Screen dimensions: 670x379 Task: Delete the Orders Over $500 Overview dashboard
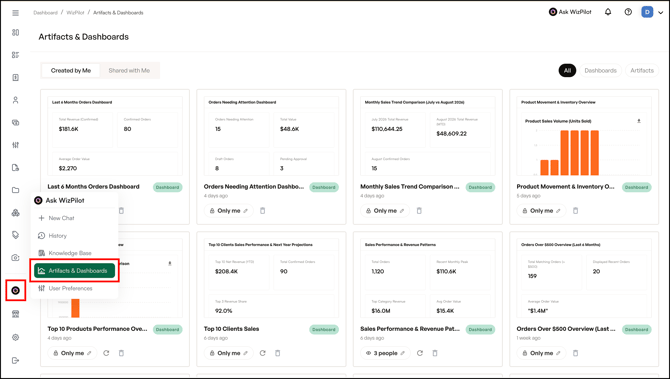[x=576, y=353]
